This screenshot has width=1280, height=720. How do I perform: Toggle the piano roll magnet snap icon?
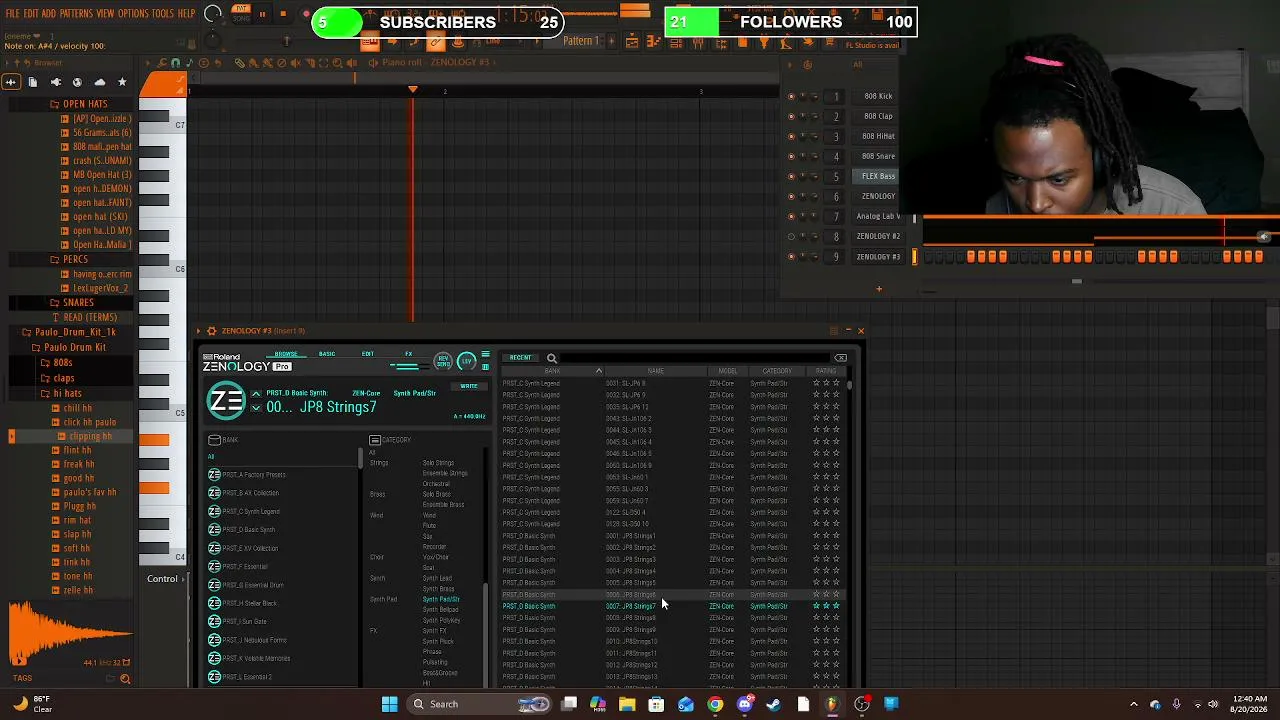click(175, 63)
